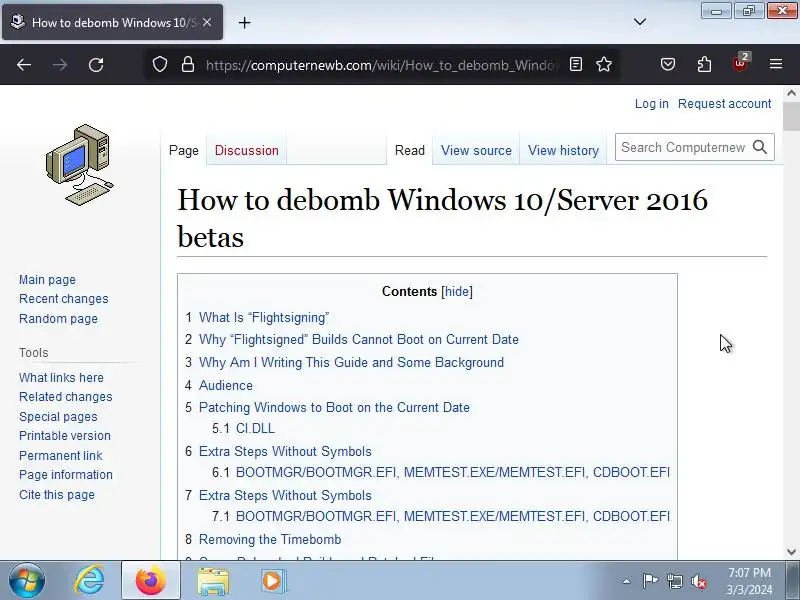Click the scrollbar down arrow

pos(791,552)
